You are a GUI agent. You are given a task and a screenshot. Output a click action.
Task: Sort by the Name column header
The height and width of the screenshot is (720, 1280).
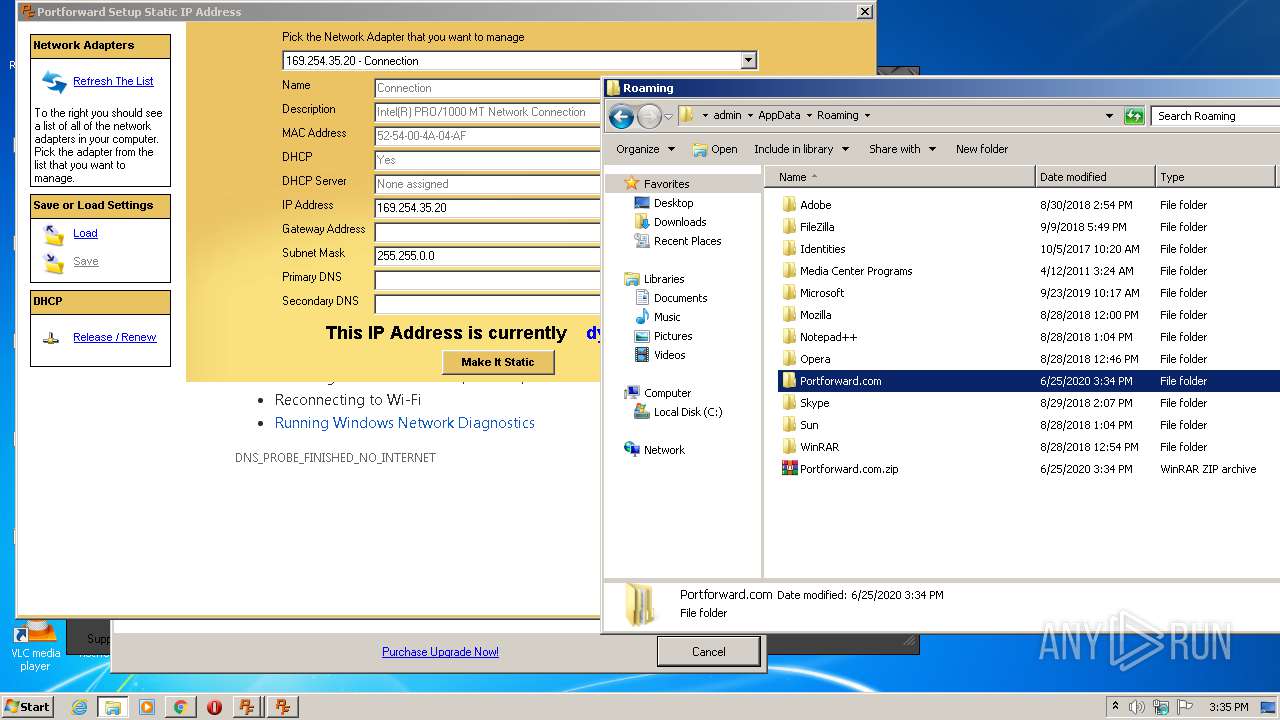[x=900, y=177]
